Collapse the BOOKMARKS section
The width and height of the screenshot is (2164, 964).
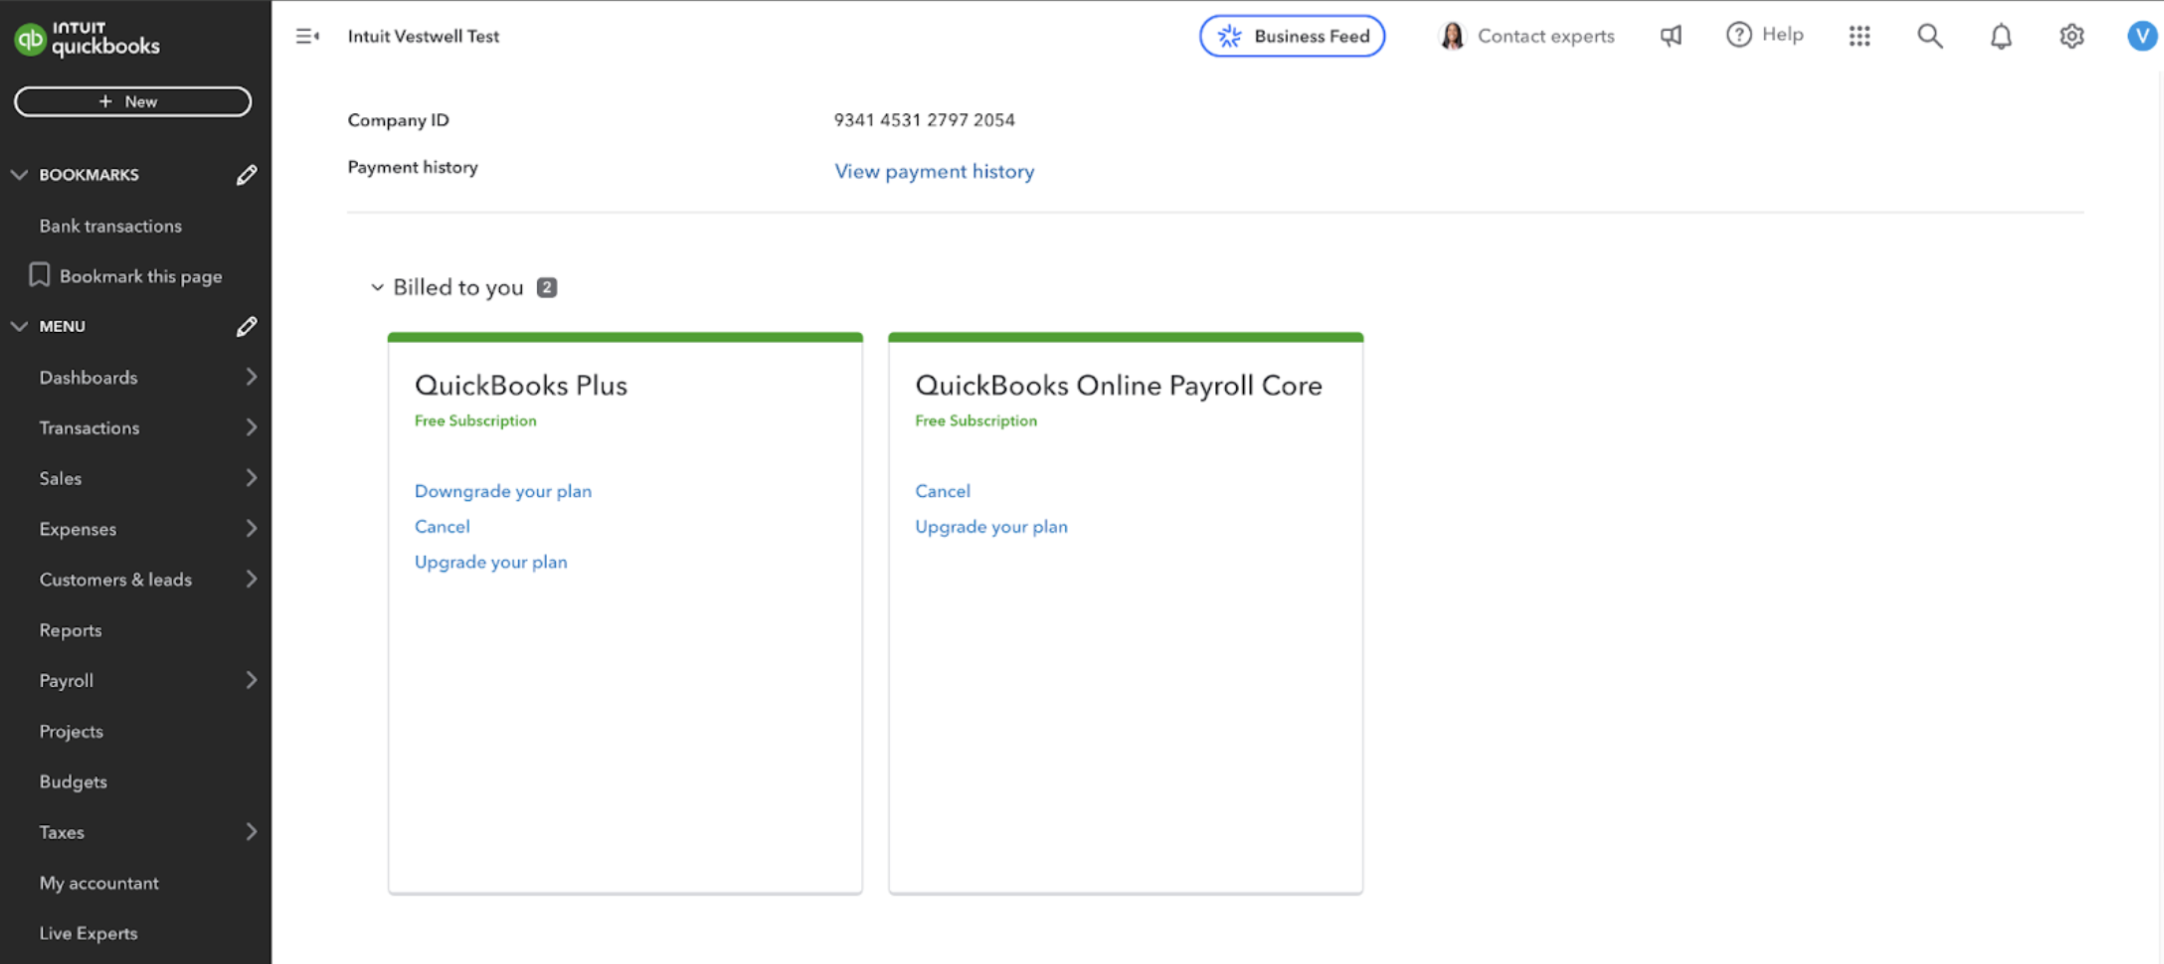point(19,175)
